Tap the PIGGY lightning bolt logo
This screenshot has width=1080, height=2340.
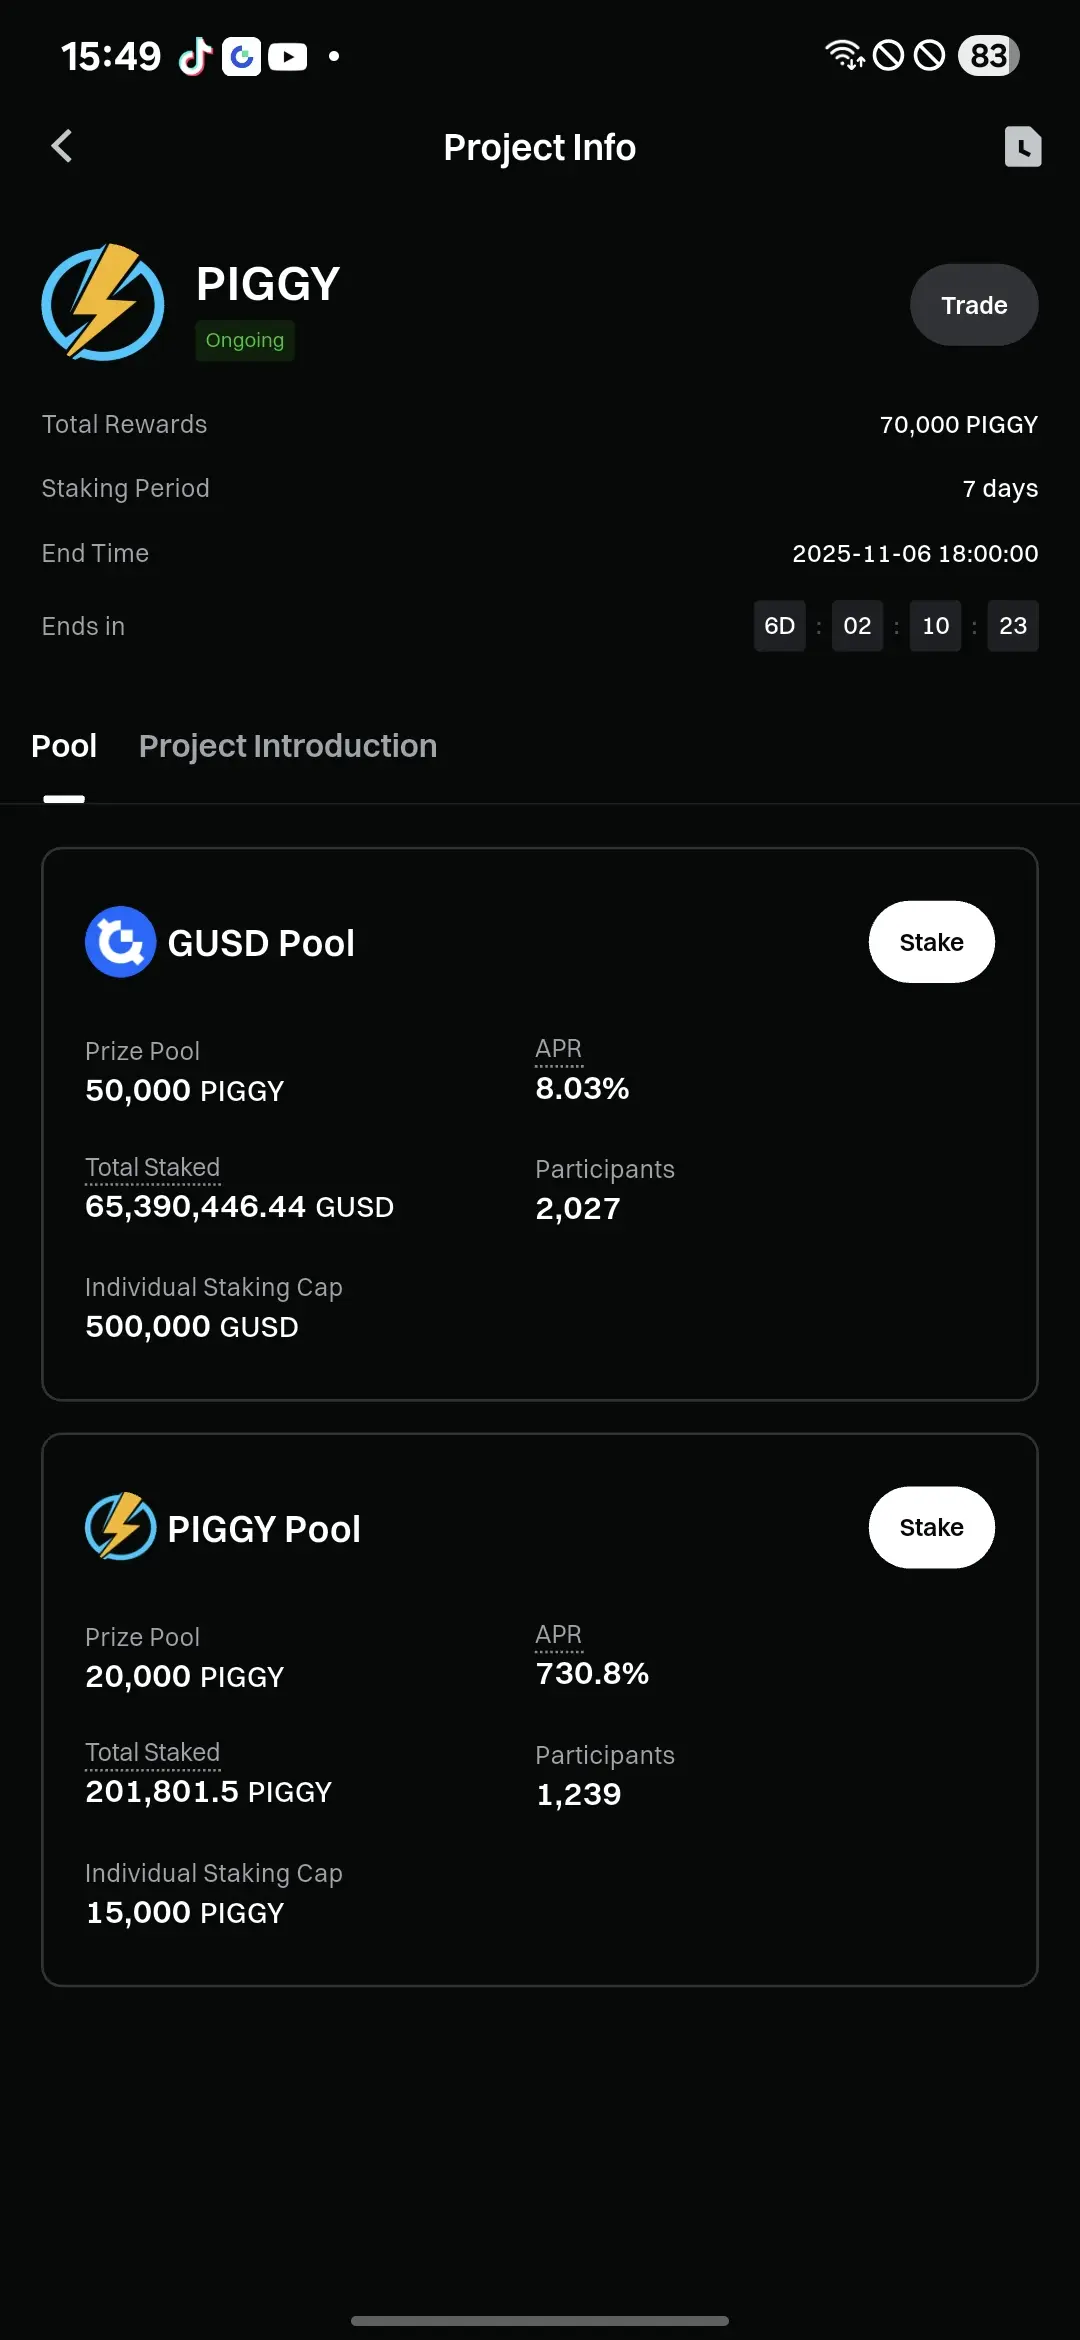[103, 302]
